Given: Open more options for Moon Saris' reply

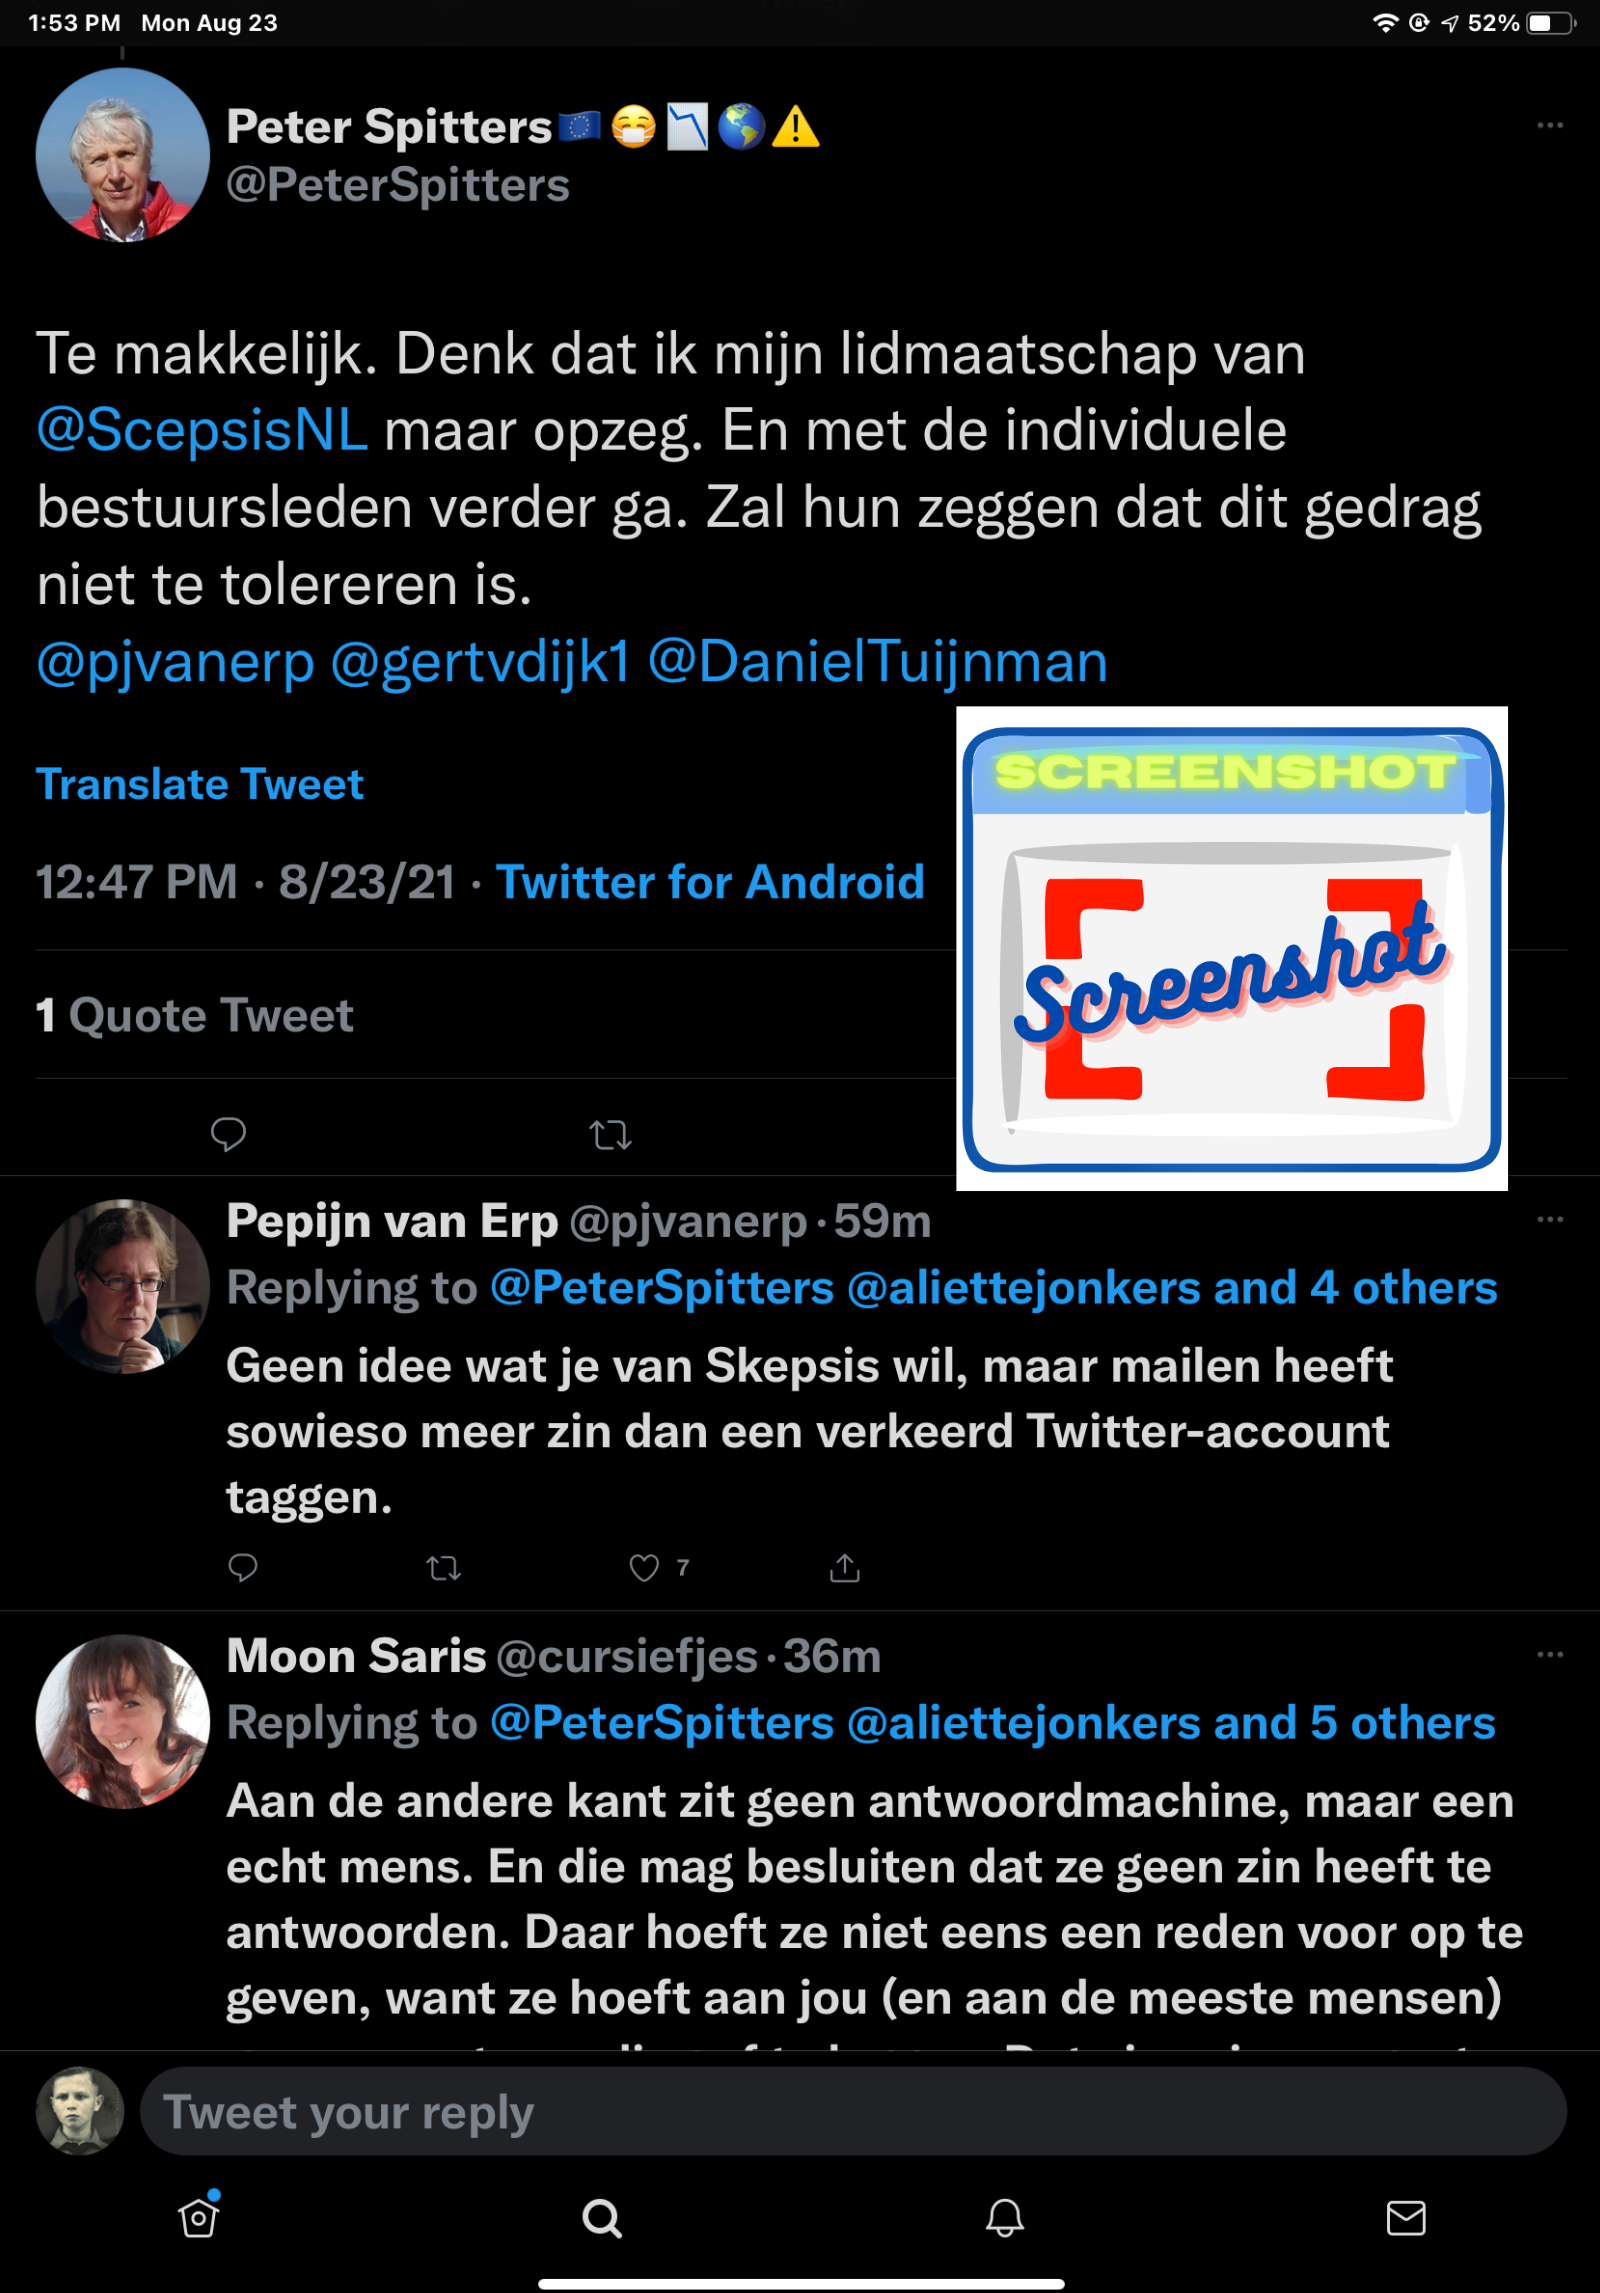Looking at the screenshot, I should coord(1549,1655).
